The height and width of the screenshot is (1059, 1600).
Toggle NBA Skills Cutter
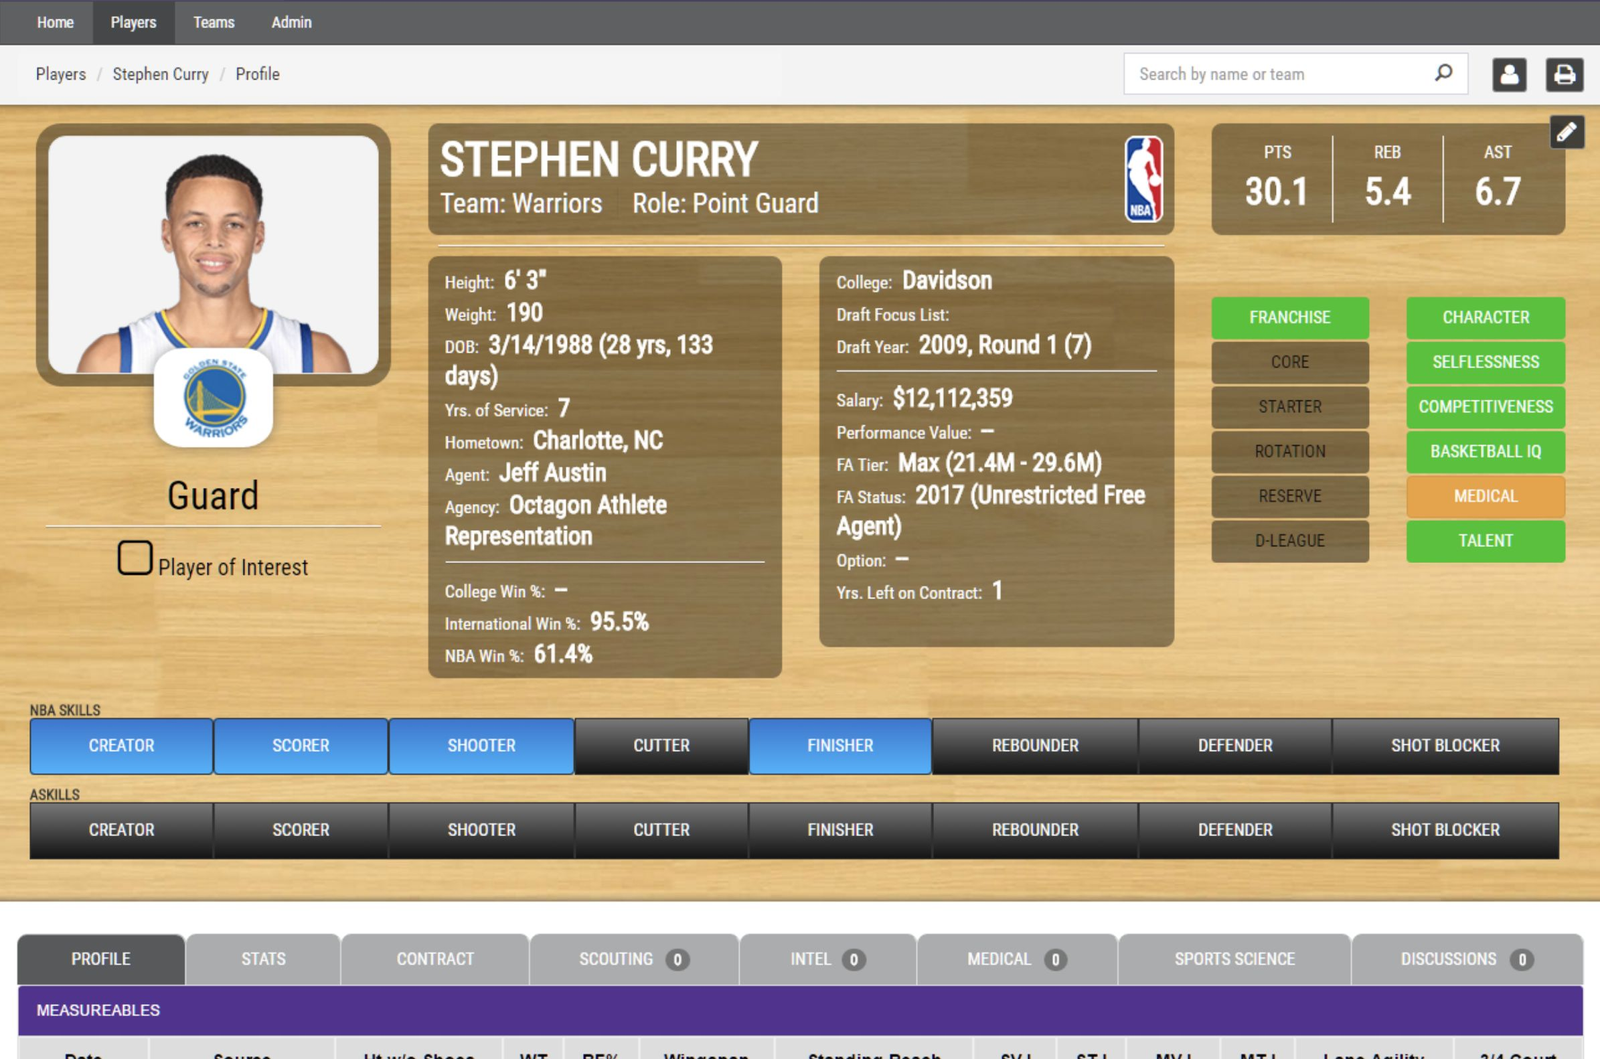(661, 746)
